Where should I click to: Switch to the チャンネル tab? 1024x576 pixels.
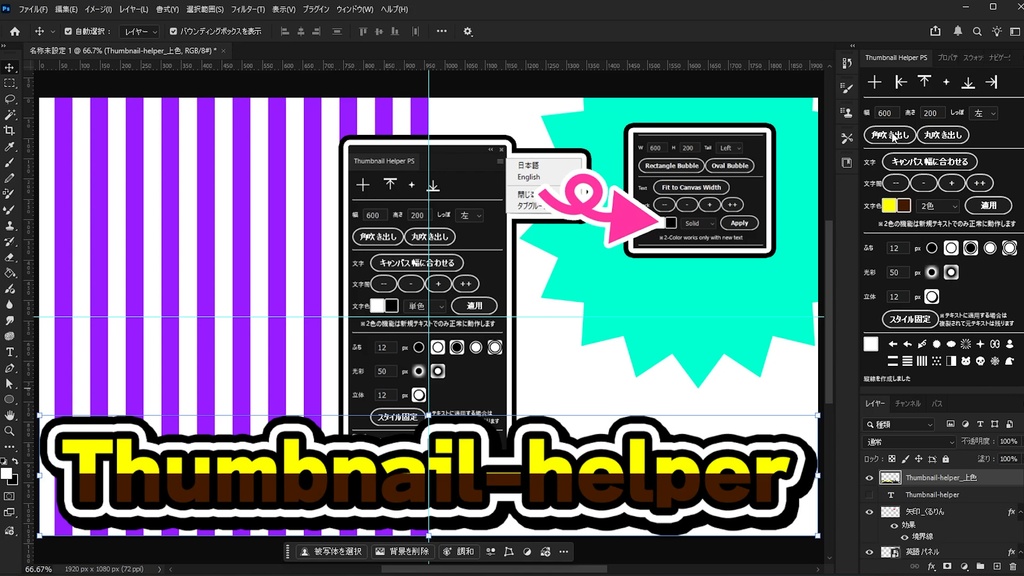(x=908, y=403)
